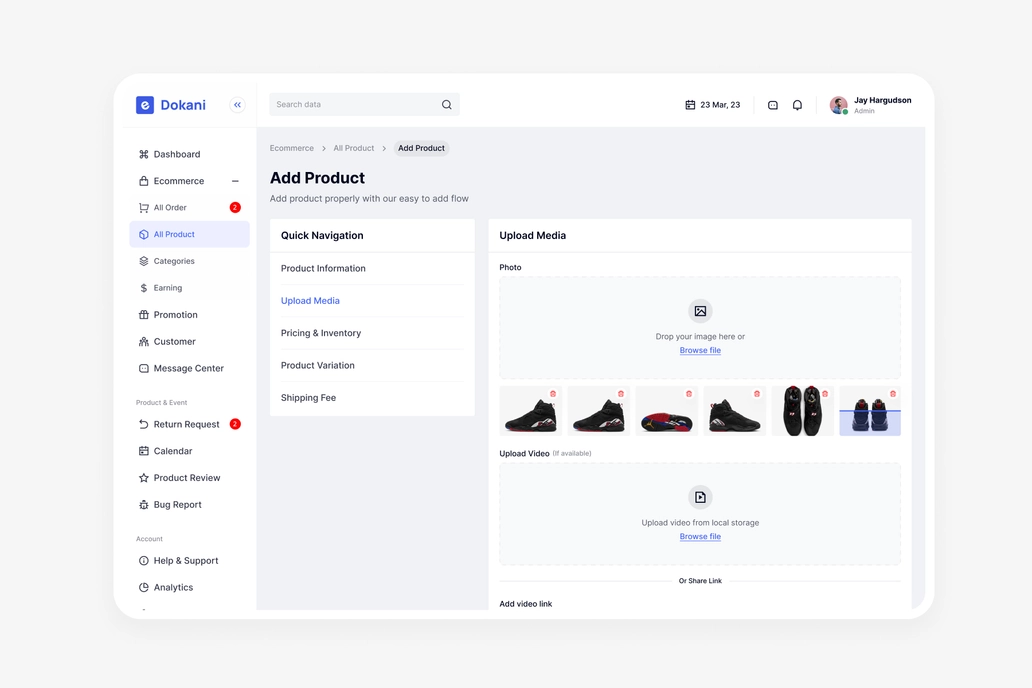Click the Promotion gift icon
1032x688 pixels.
(x=143, y=315)
